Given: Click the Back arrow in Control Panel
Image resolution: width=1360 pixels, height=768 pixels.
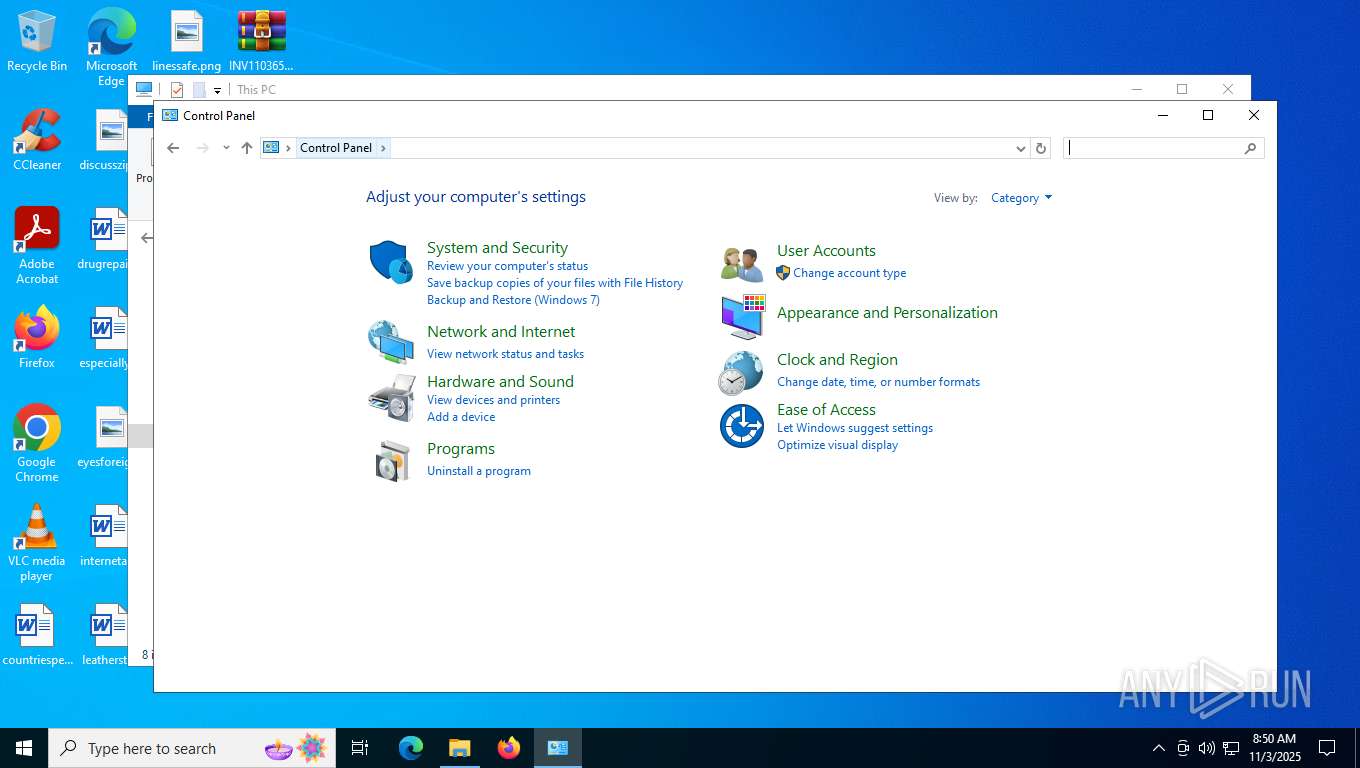Looking at the screenshot, I should pyautogui.click(x=173, y=148).
